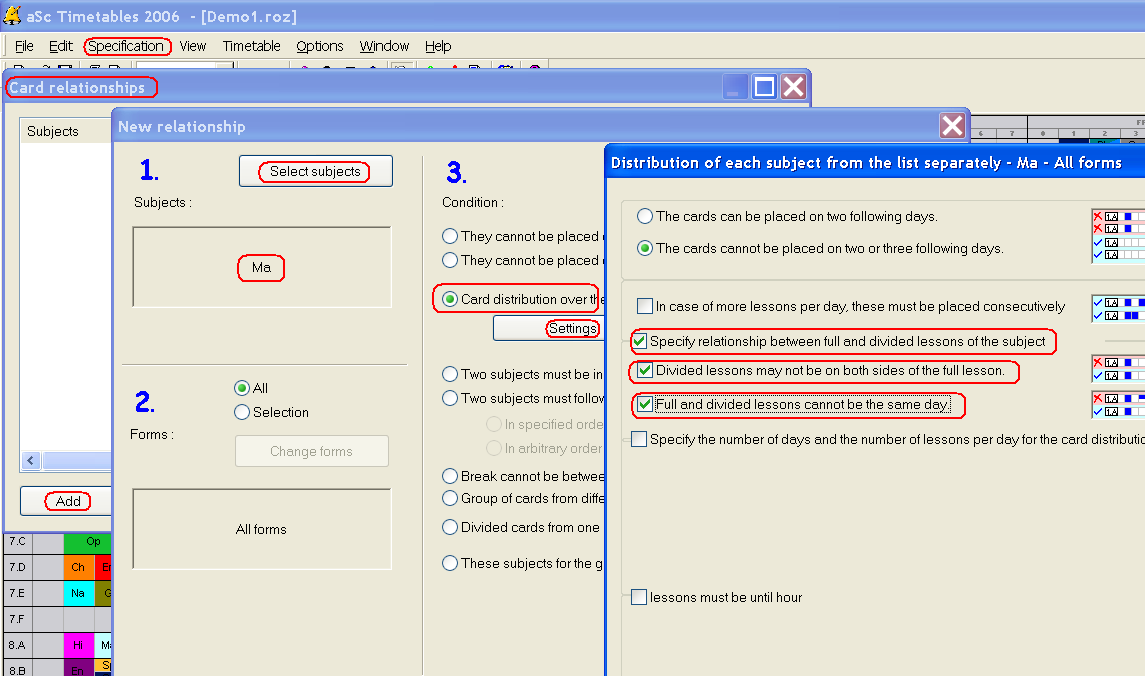Screen dimensions: 1145x676
Task: Click the aSc Timetables app icon in title bar
Action: click(x=13, y=15)
